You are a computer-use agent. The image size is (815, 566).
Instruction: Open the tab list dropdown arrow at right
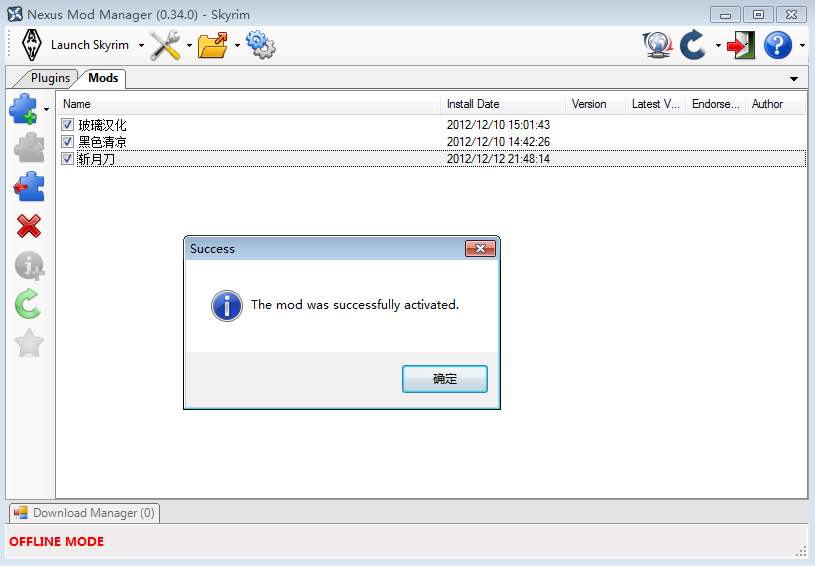pos(794,79)
